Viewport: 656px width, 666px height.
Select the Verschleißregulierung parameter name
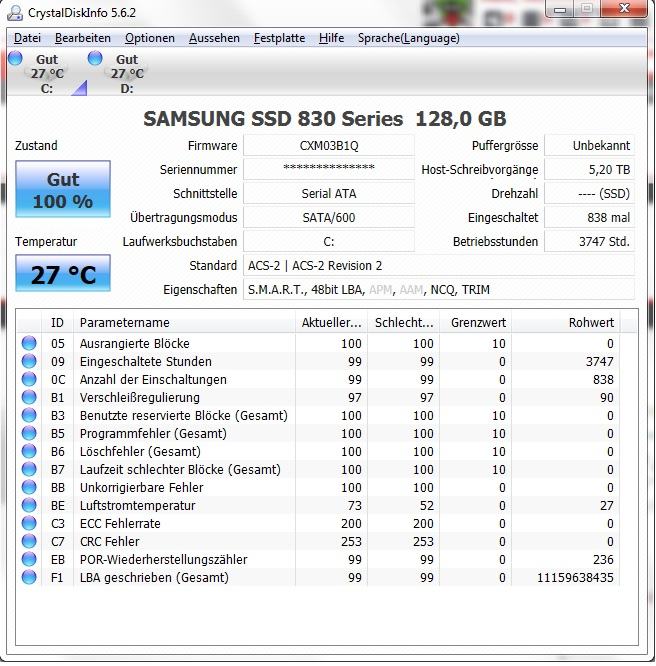coord(140,398)
